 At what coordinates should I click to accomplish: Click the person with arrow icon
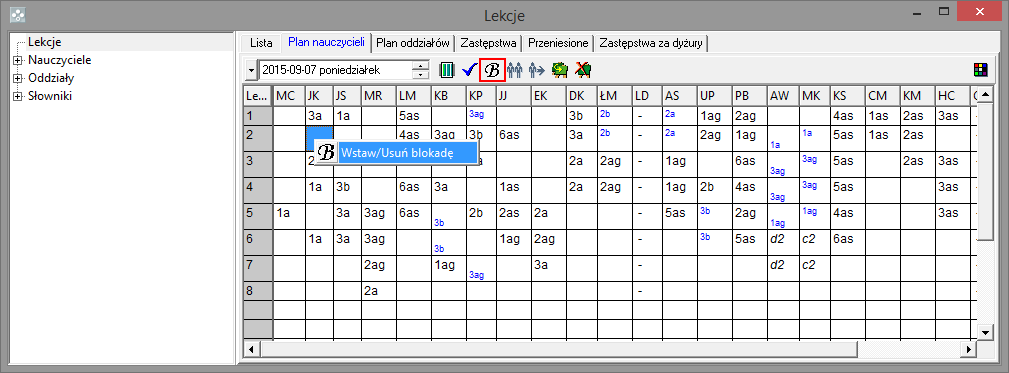(x=537, y=69)
